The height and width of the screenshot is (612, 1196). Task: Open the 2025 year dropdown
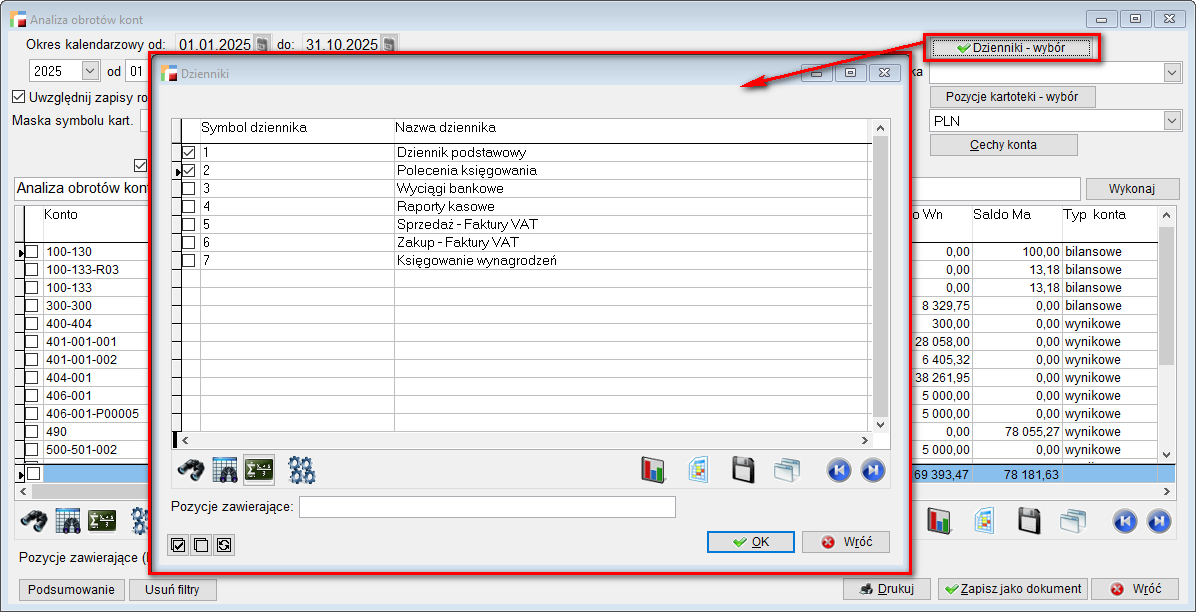(x=90, y=71)
